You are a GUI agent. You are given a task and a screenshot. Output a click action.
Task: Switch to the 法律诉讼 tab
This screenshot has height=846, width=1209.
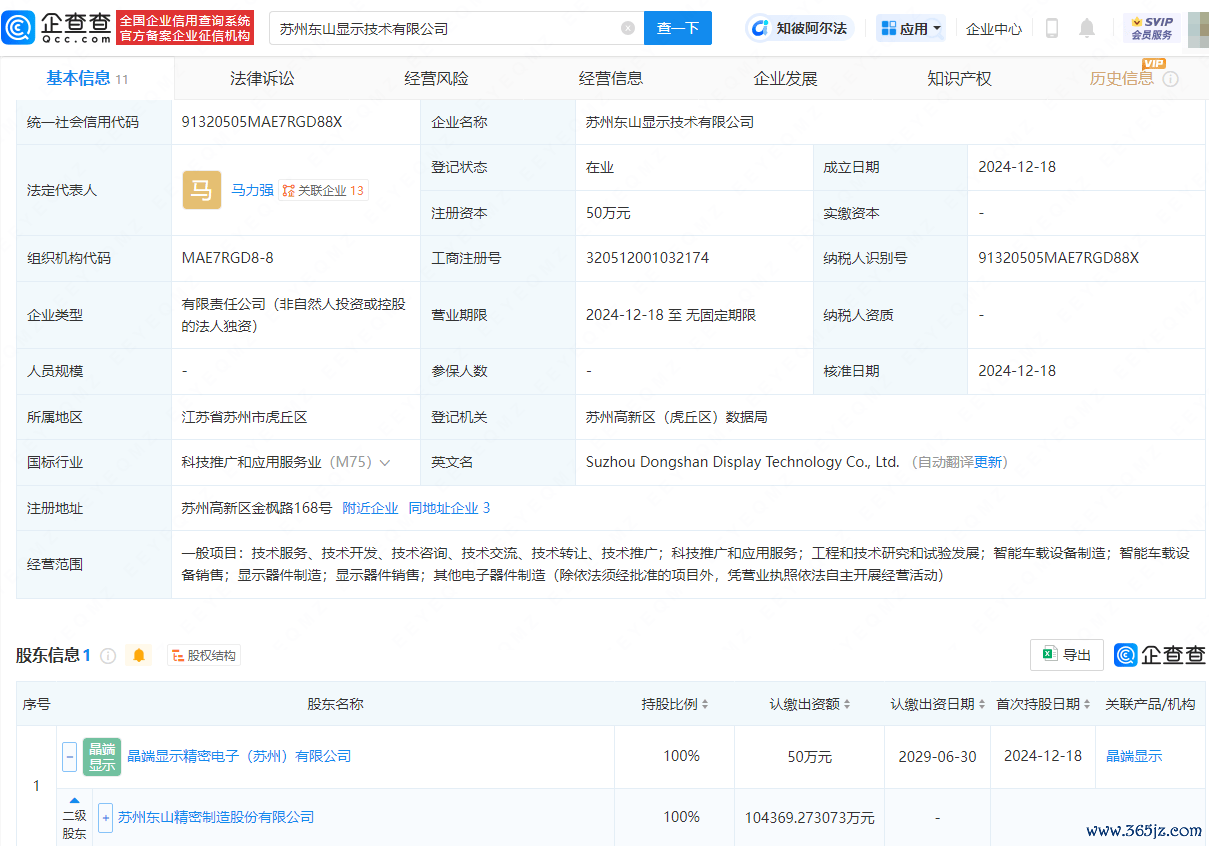point(262,79)
